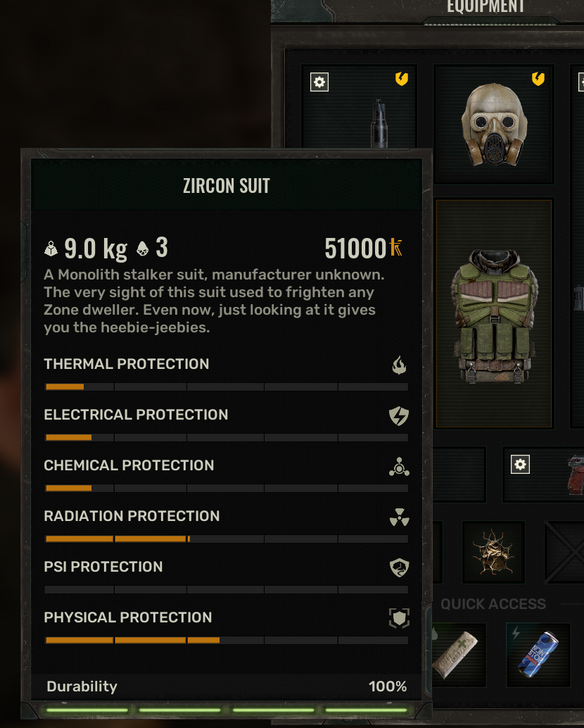Click the crossed-out locked artifact slot
Screen dimensions: 584x728
[x=565, y=552]
